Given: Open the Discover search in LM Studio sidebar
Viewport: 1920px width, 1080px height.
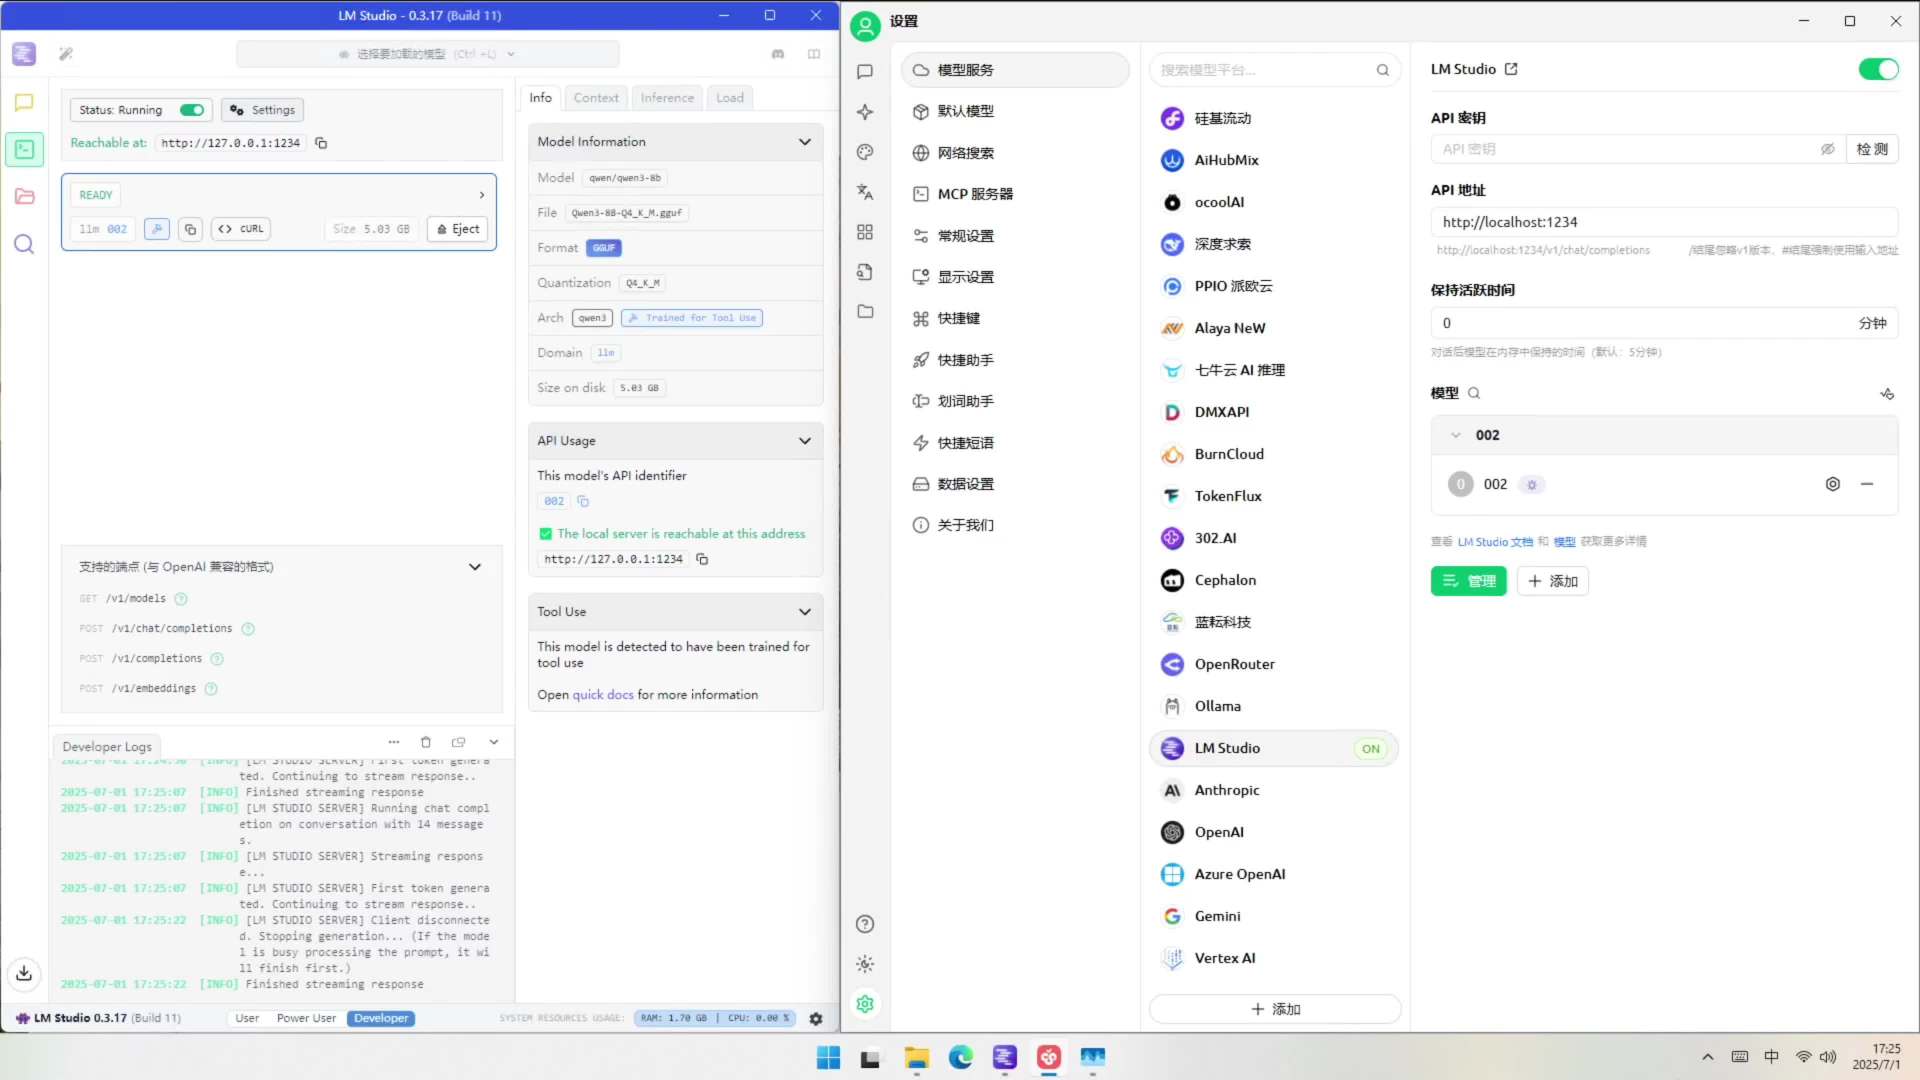Looking at the screenshot, I should pyautogui.click(x=24, y=245).
